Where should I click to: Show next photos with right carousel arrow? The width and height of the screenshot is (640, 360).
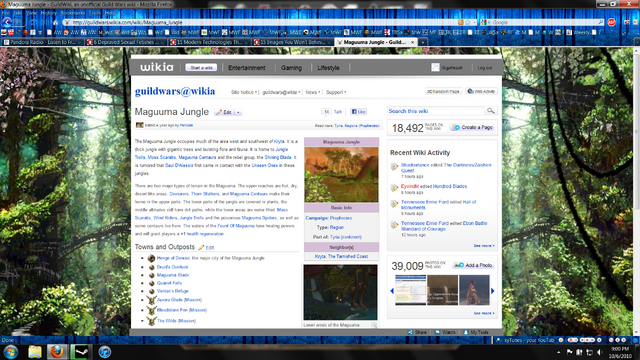coord(493,291)
